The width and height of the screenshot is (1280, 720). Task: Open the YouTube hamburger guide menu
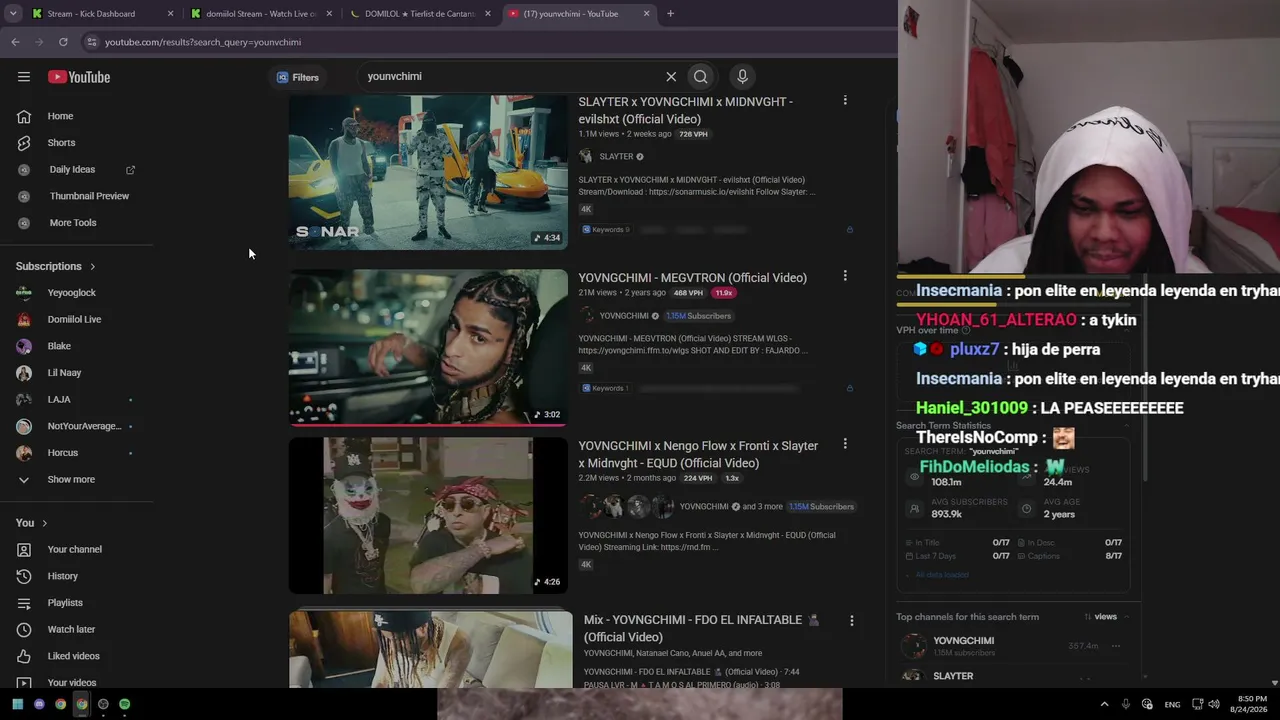click(x=24, y=77)
